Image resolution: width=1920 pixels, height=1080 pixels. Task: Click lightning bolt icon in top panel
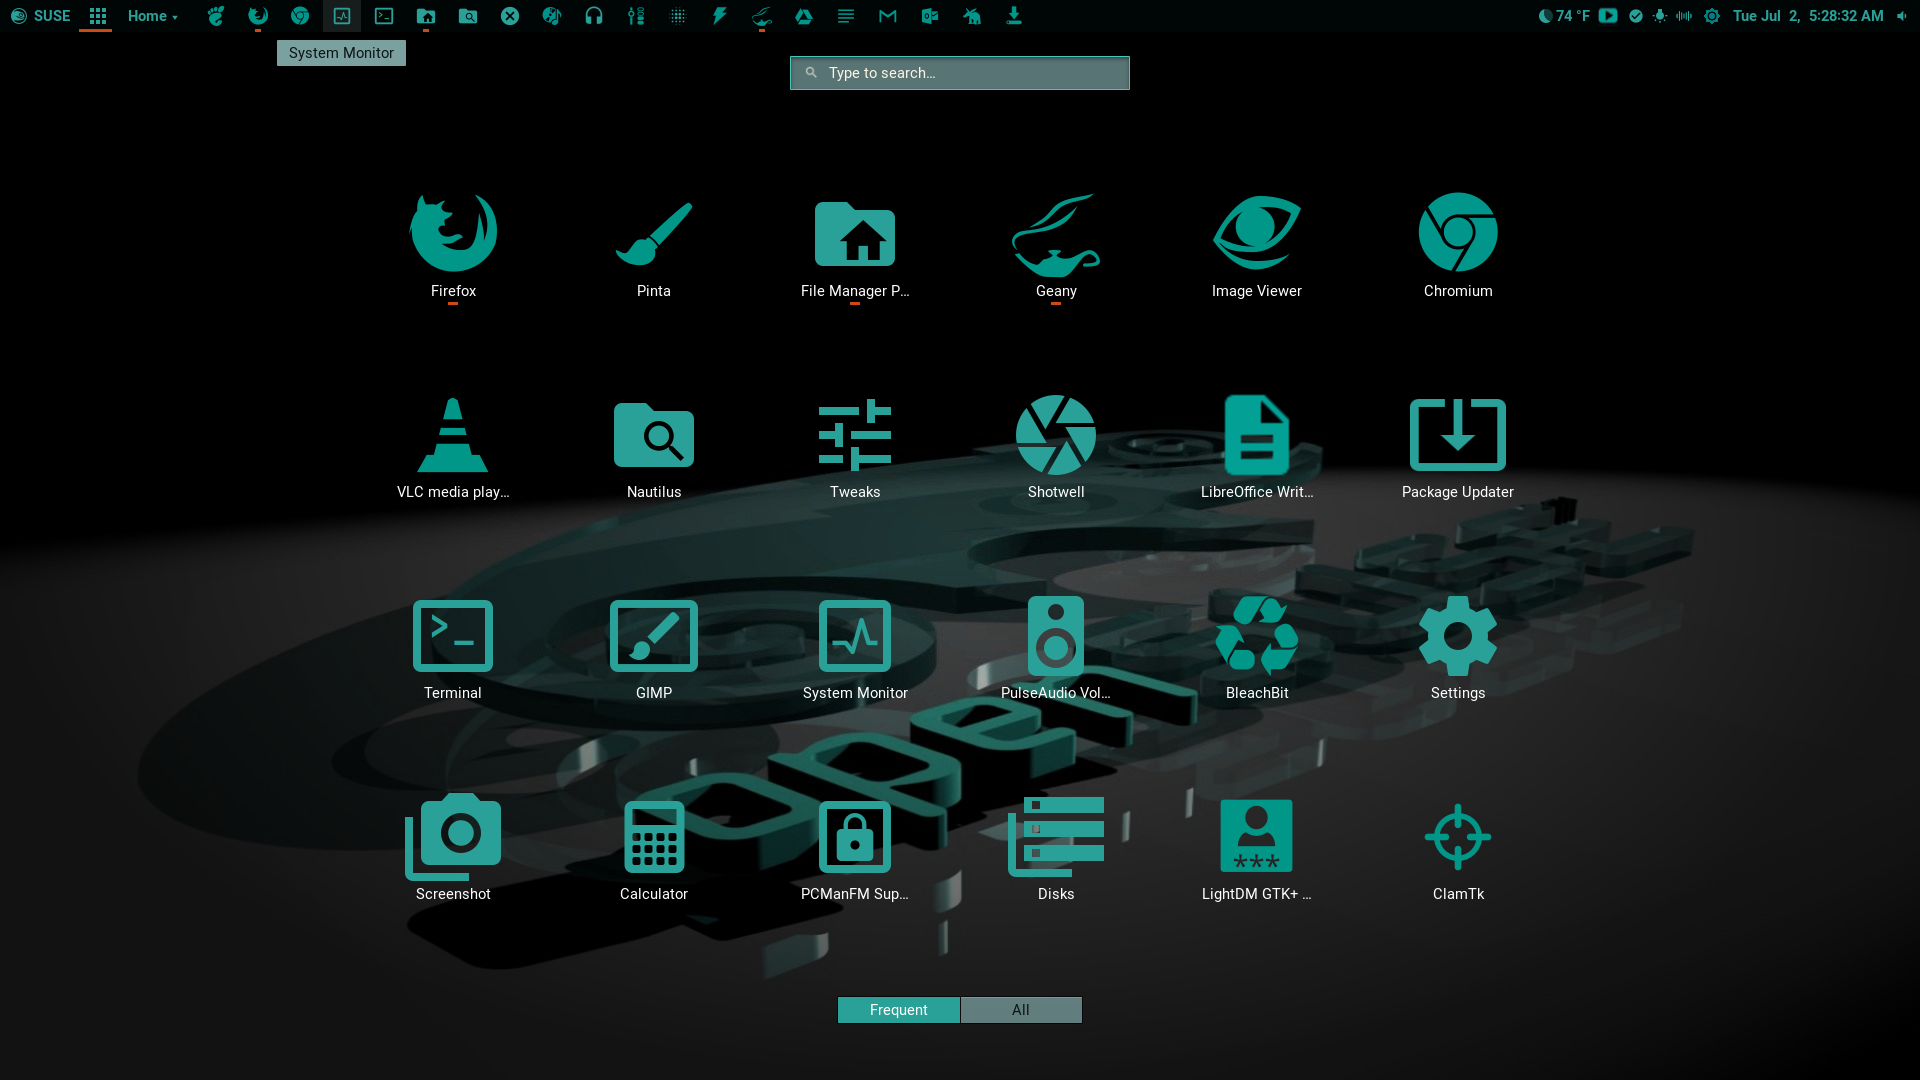720,16
